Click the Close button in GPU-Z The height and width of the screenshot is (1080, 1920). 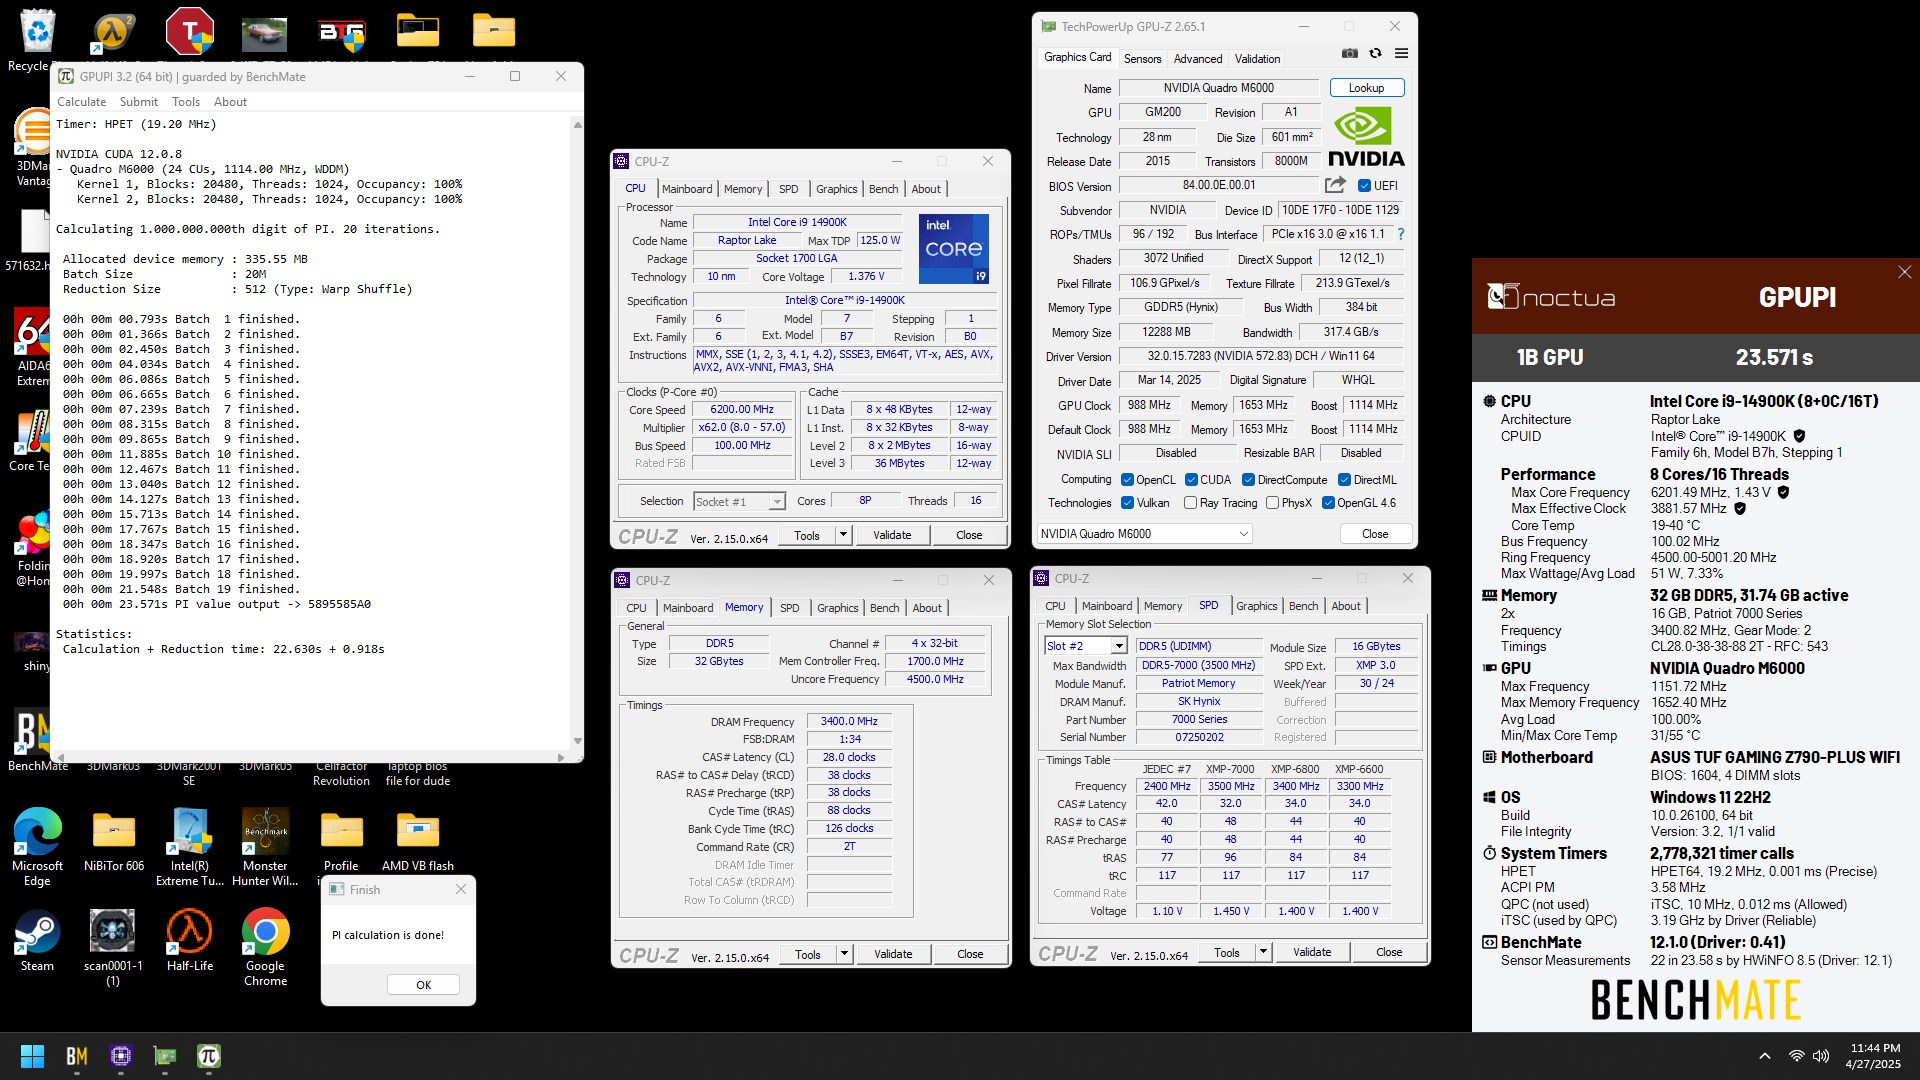point(1375,534)
